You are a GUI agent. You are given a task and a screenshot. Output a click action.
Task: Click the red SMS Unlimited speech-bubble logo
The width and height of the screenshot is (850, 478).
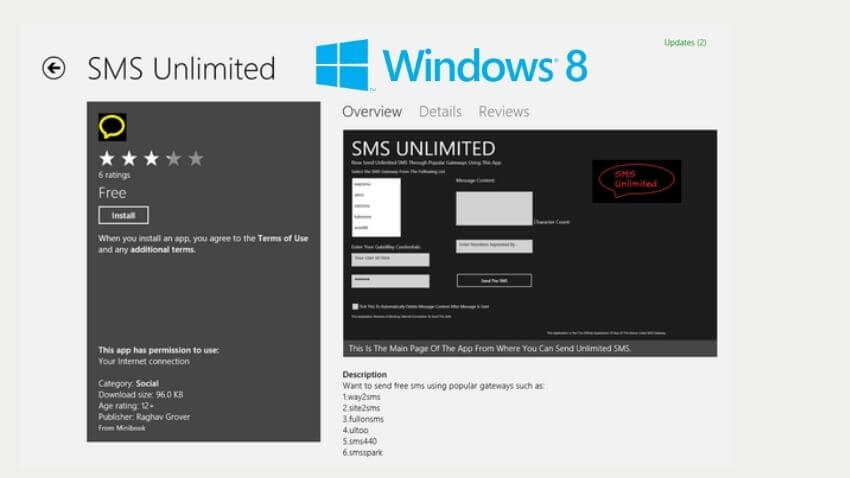coord(636,181)
